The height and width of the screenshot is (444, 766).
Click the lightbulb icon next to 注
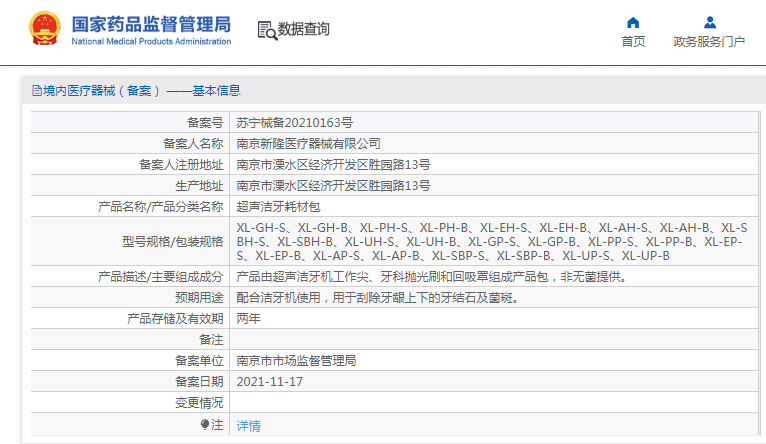(205, 425)
